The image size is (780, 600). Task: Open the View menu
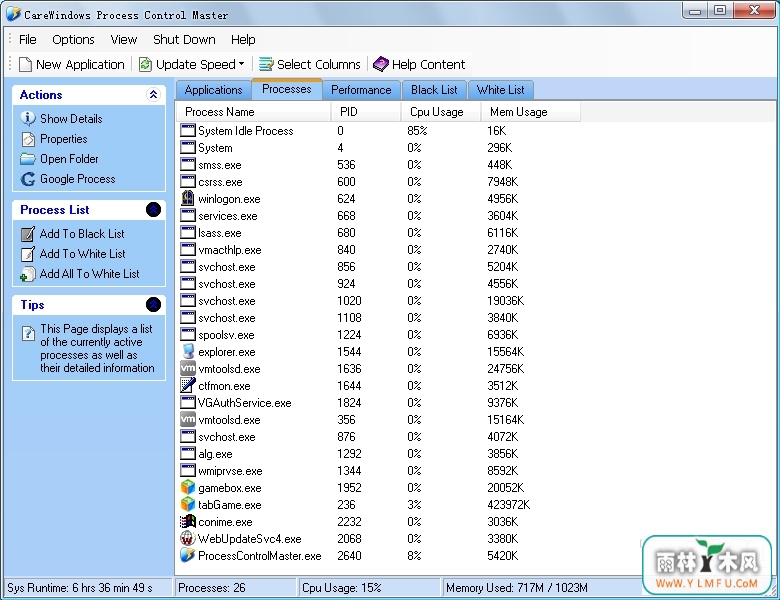click(123, 40)
